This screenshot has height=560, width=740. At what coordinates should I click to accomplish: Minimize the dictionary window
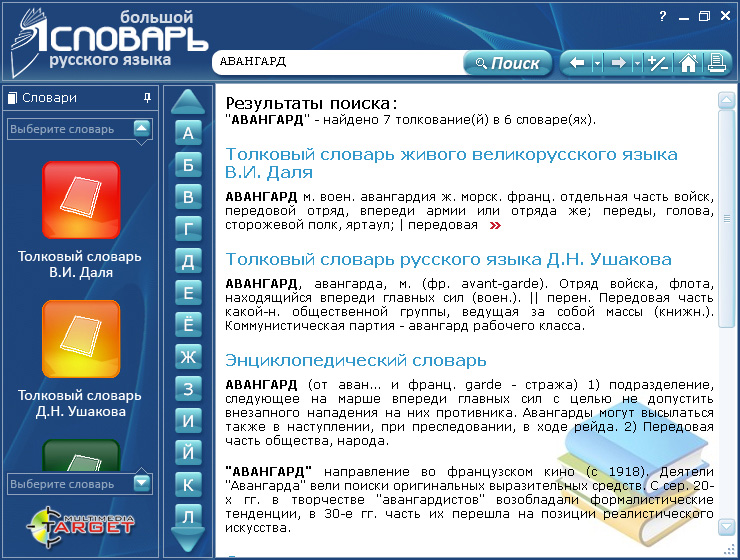click(684, 17)
